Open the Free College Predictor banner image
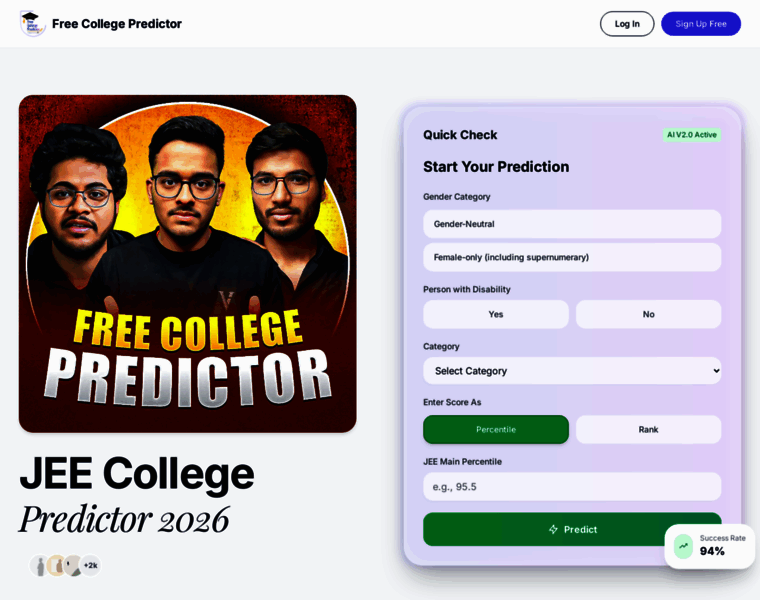The height and width of the screenshot is (600, 760). pyautogui.click(x=188, y=264)
